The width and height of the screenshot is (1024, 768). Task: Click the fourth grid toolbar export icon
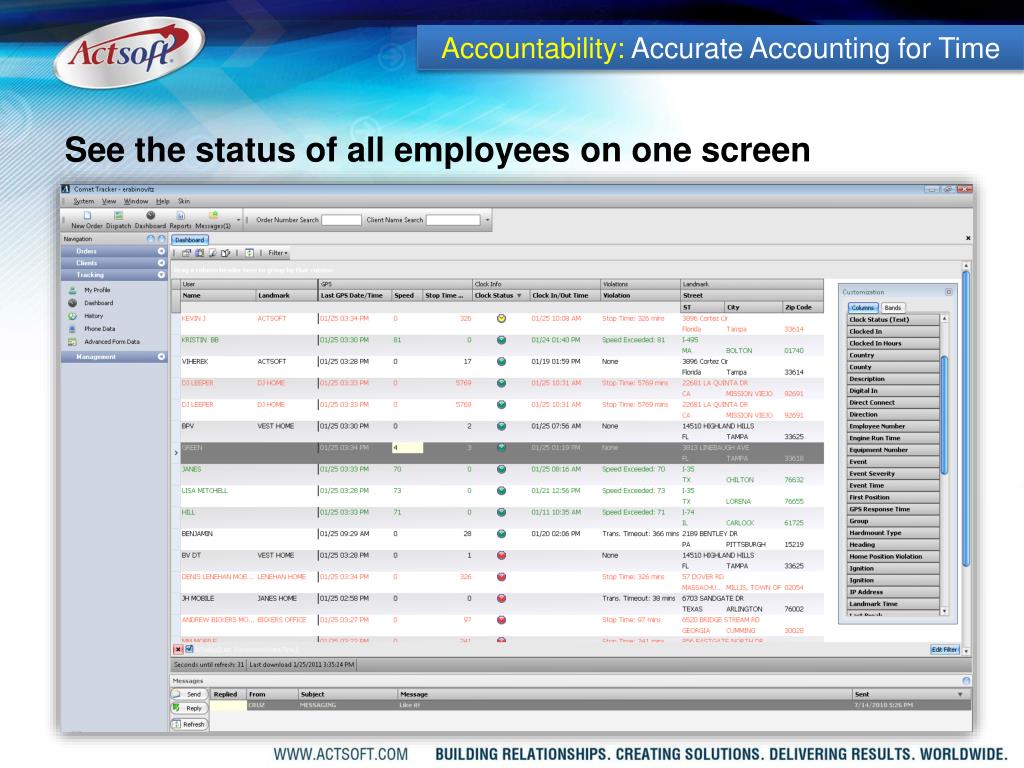point(225,253)
